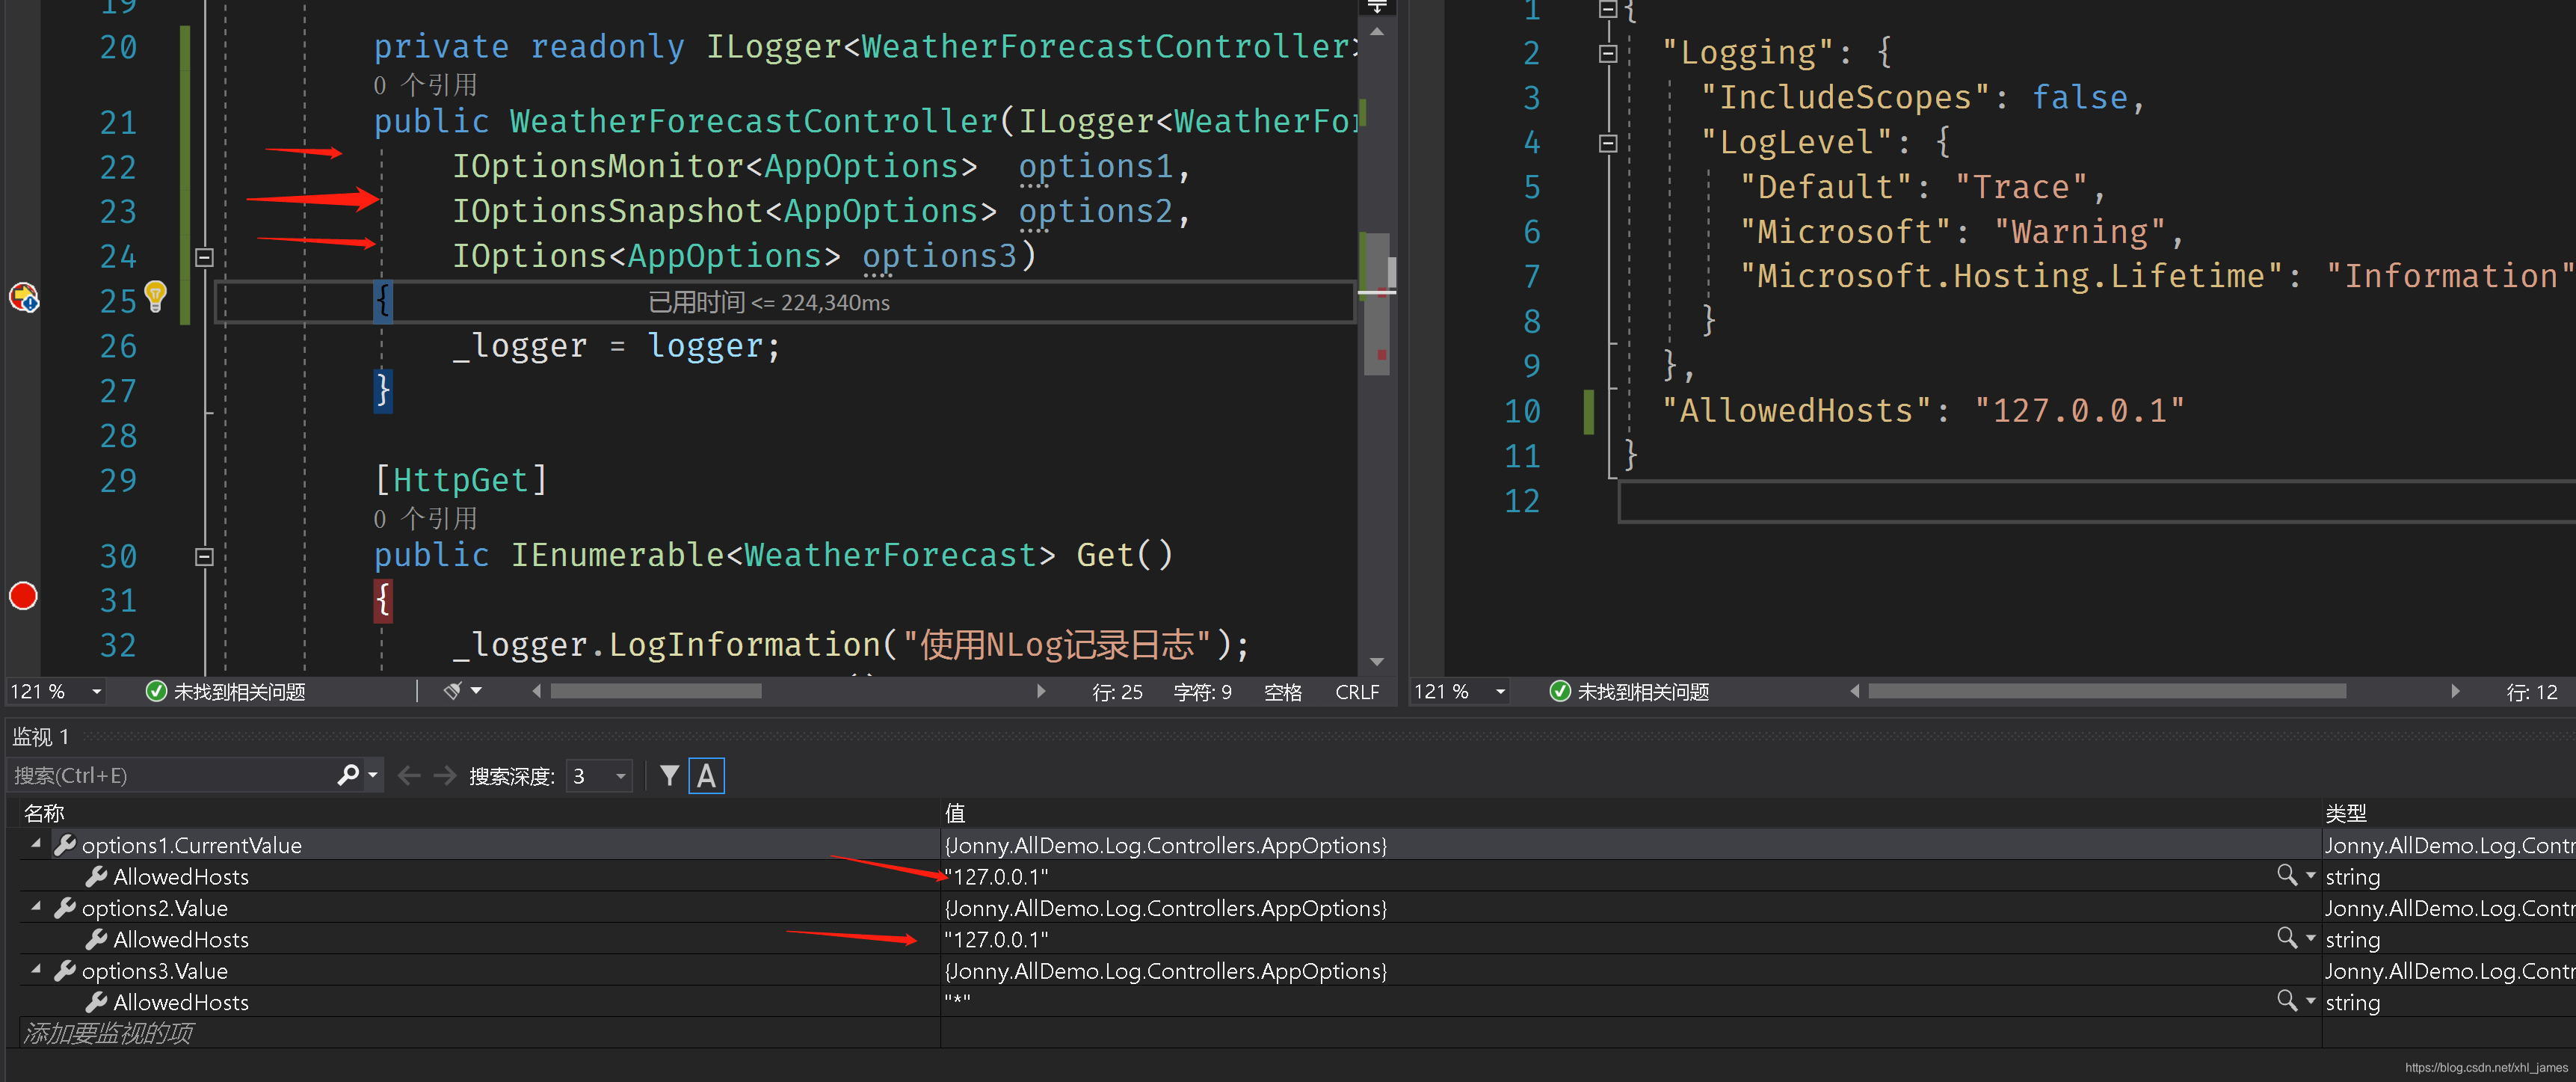
Task: Click the previous search result arrow
Action: 409,776
